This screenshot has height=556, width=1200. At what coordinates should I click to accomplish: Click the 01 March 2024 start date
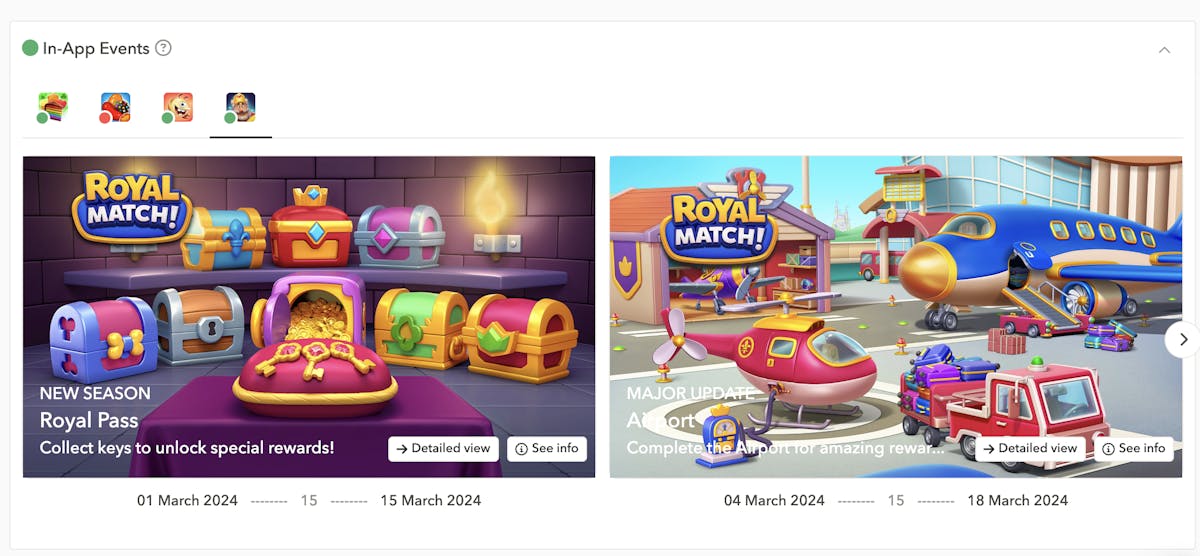click(188, 500)
